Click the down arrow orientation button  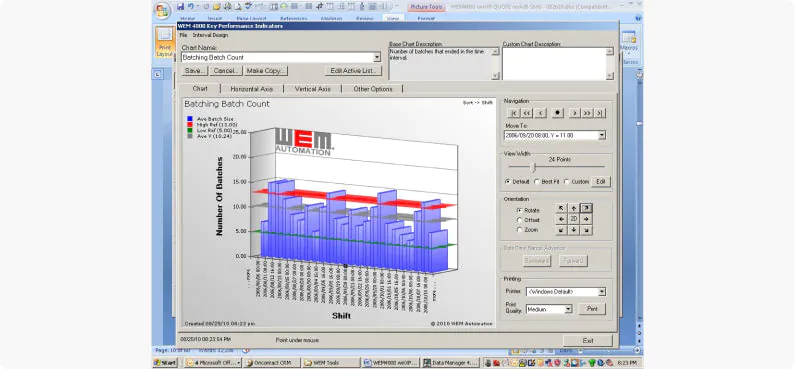click(x=573, y=230)
